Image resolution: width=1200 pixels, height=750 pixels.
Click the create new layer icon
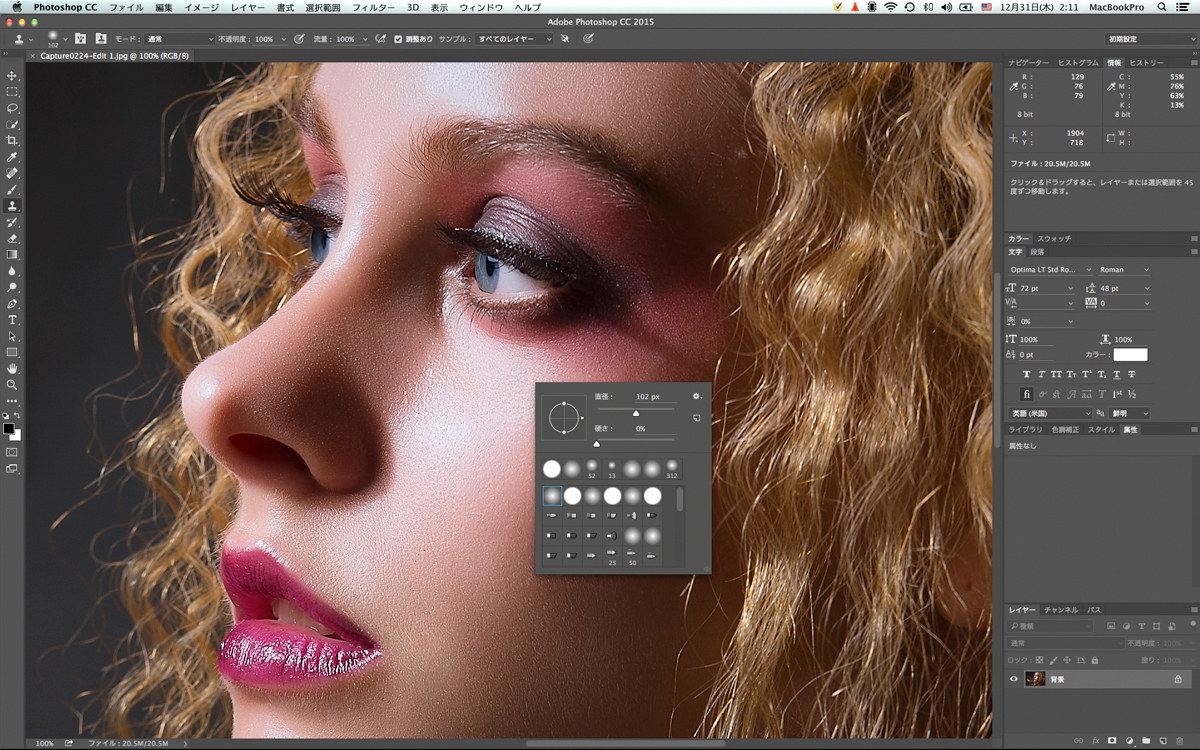pos(1163,740)
